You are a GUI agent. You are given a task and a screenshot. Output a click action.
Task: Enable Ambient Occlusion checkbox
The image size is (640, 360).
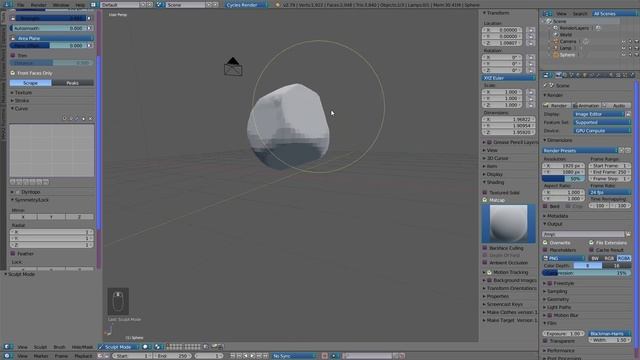(485, 262)
